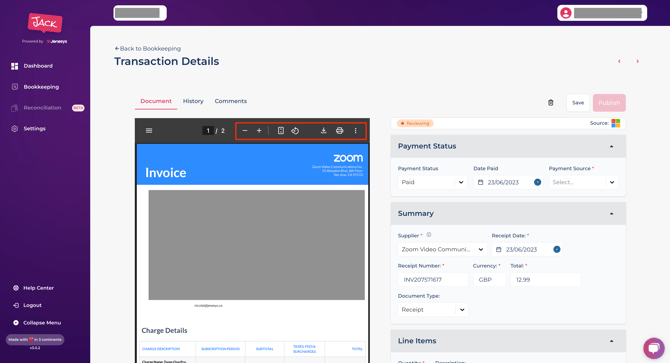Click the Bookkeeping sidebar icon

point(15,87)
